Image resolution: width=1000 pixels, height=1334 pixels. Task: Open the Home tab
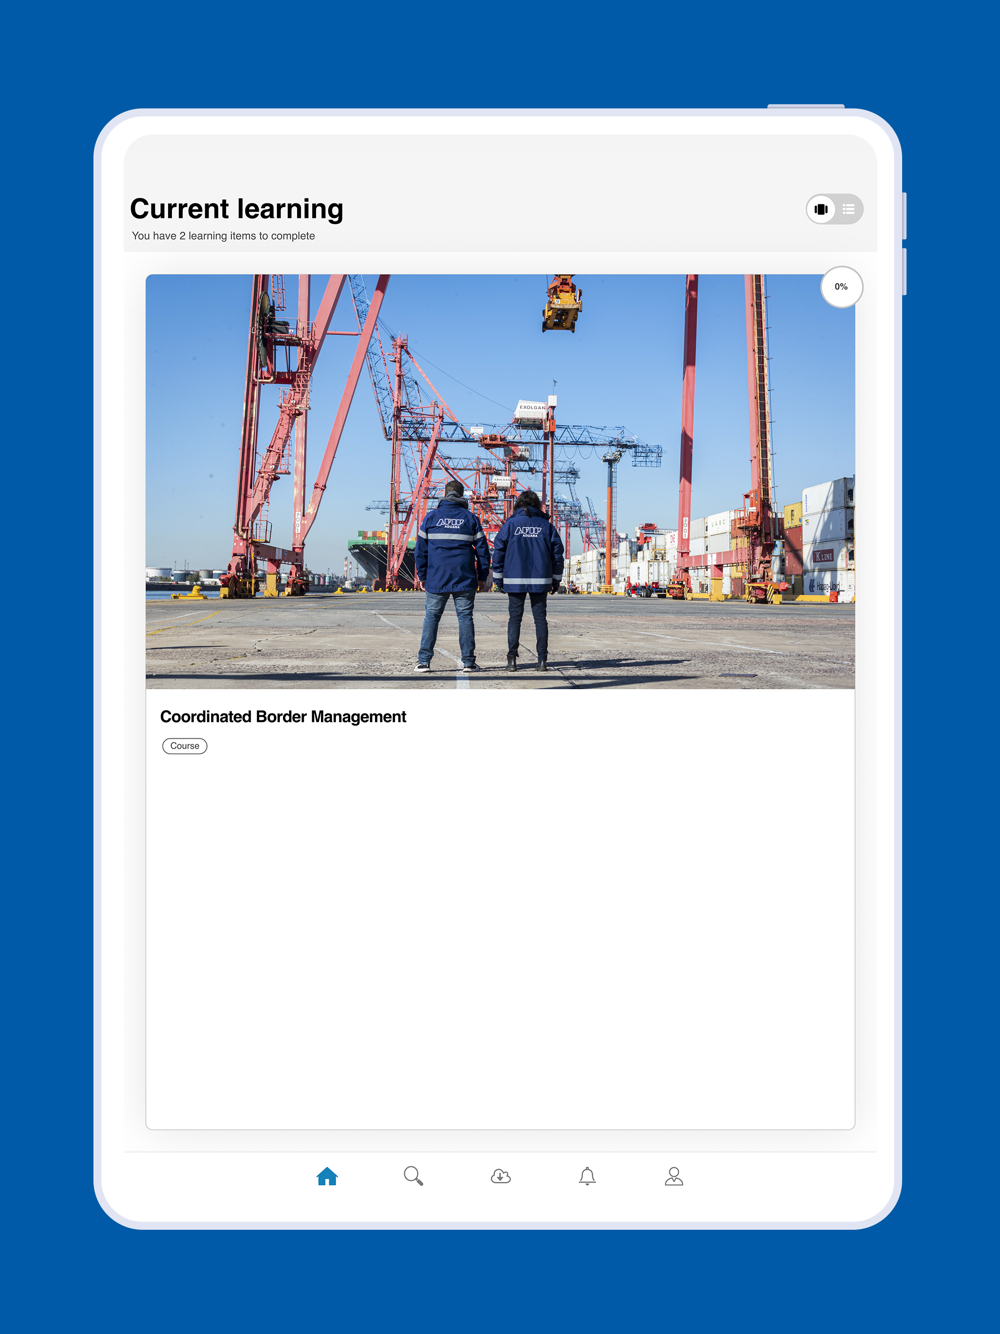tap(327, 1176)
